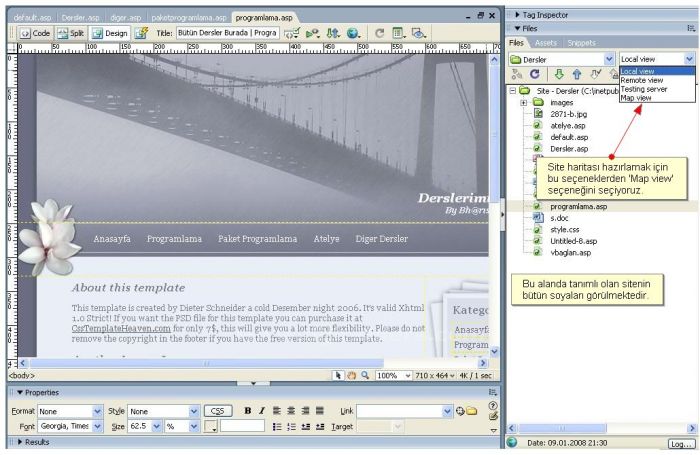Select s.doc in the file tree
This screenshot has width=700, height=455.
[x=559, y=218]
